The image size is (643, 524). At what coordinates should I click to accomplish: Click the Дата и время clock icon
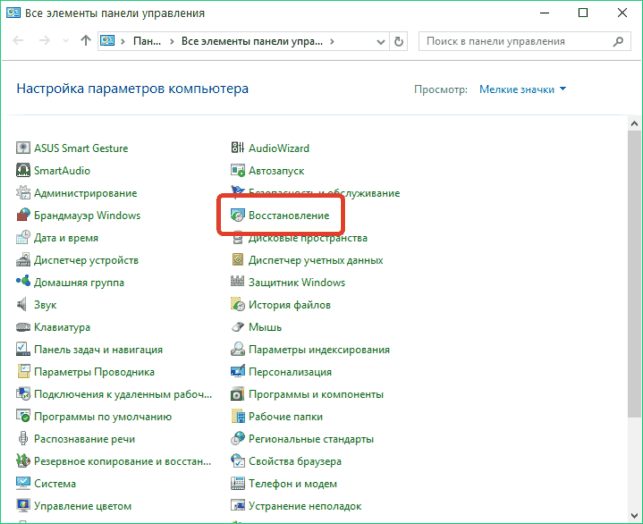click(x=23, y=237)
